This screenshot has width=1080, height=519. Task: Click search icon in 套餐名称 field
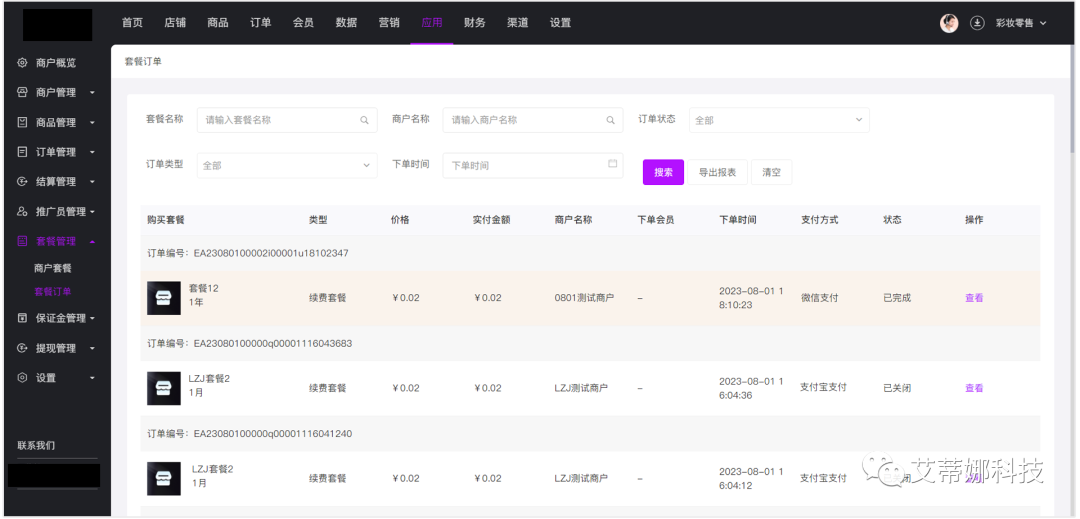364,120
